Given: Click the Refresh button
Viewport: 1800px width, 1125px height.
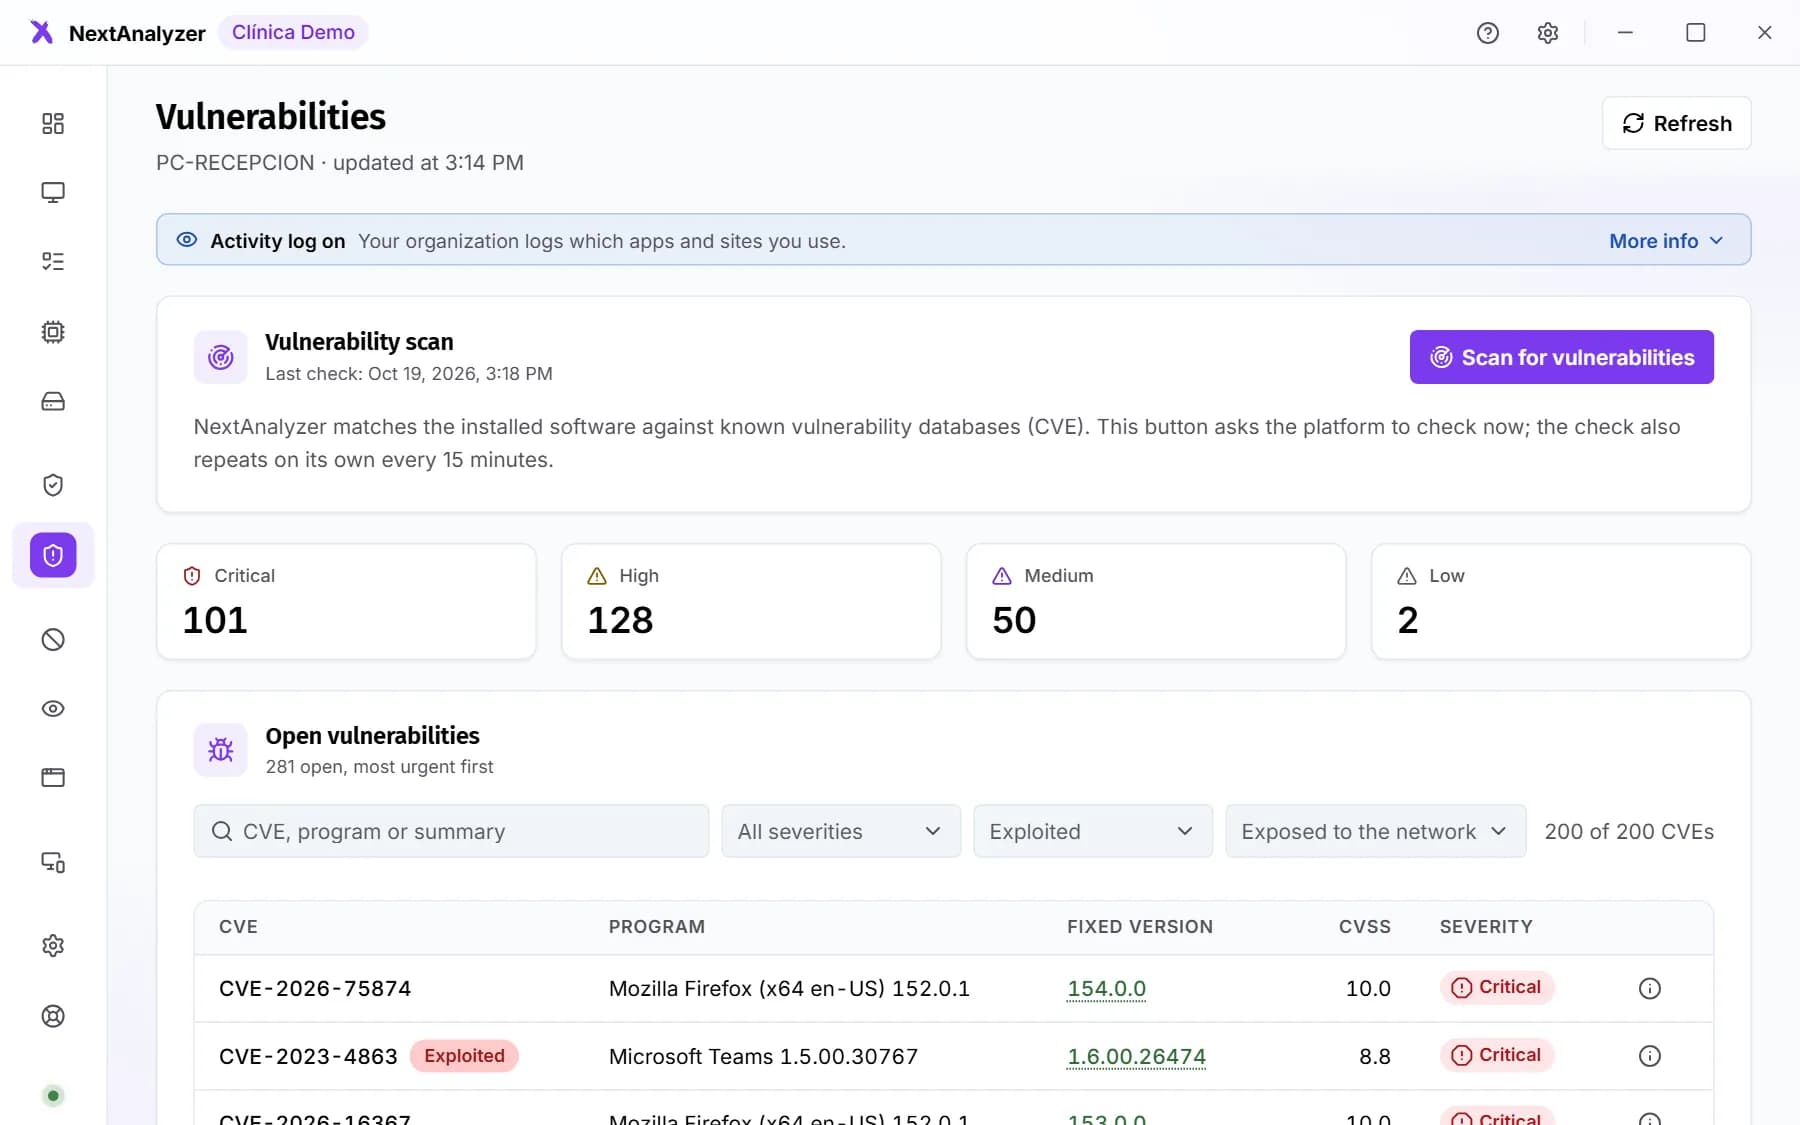Looking at the screenshot, I should (1677, 123).
